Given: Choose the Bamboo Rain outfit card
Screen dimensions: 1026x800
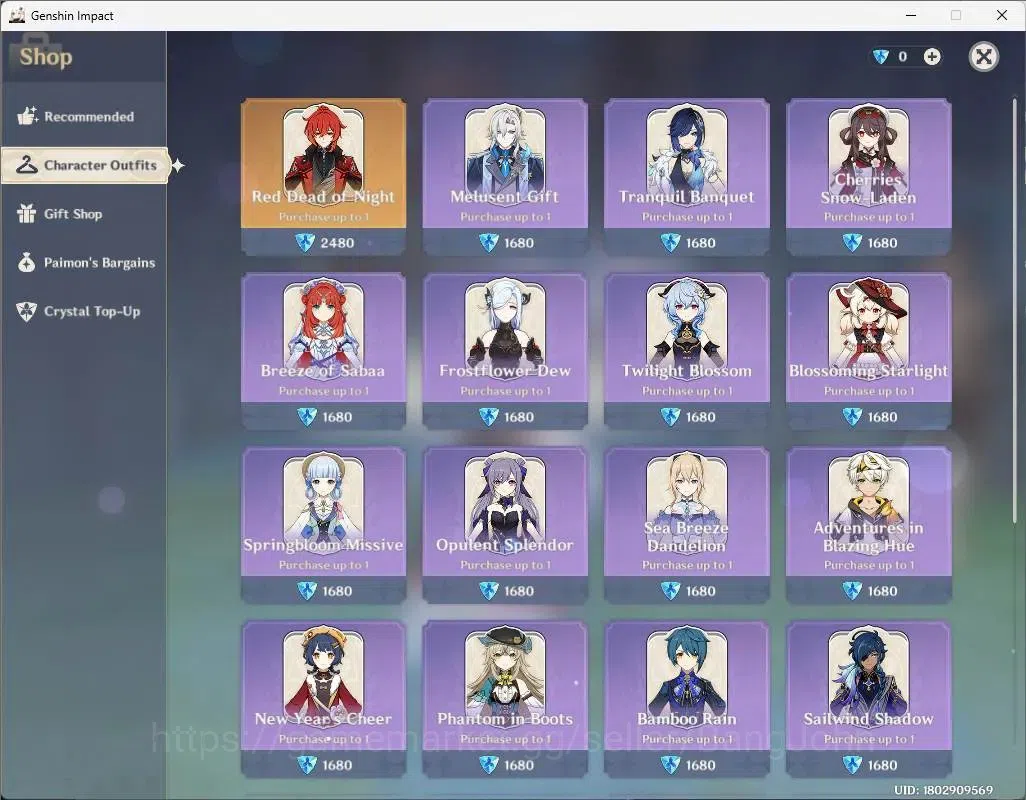Looking at the screenshot, I should pos(686,699).
